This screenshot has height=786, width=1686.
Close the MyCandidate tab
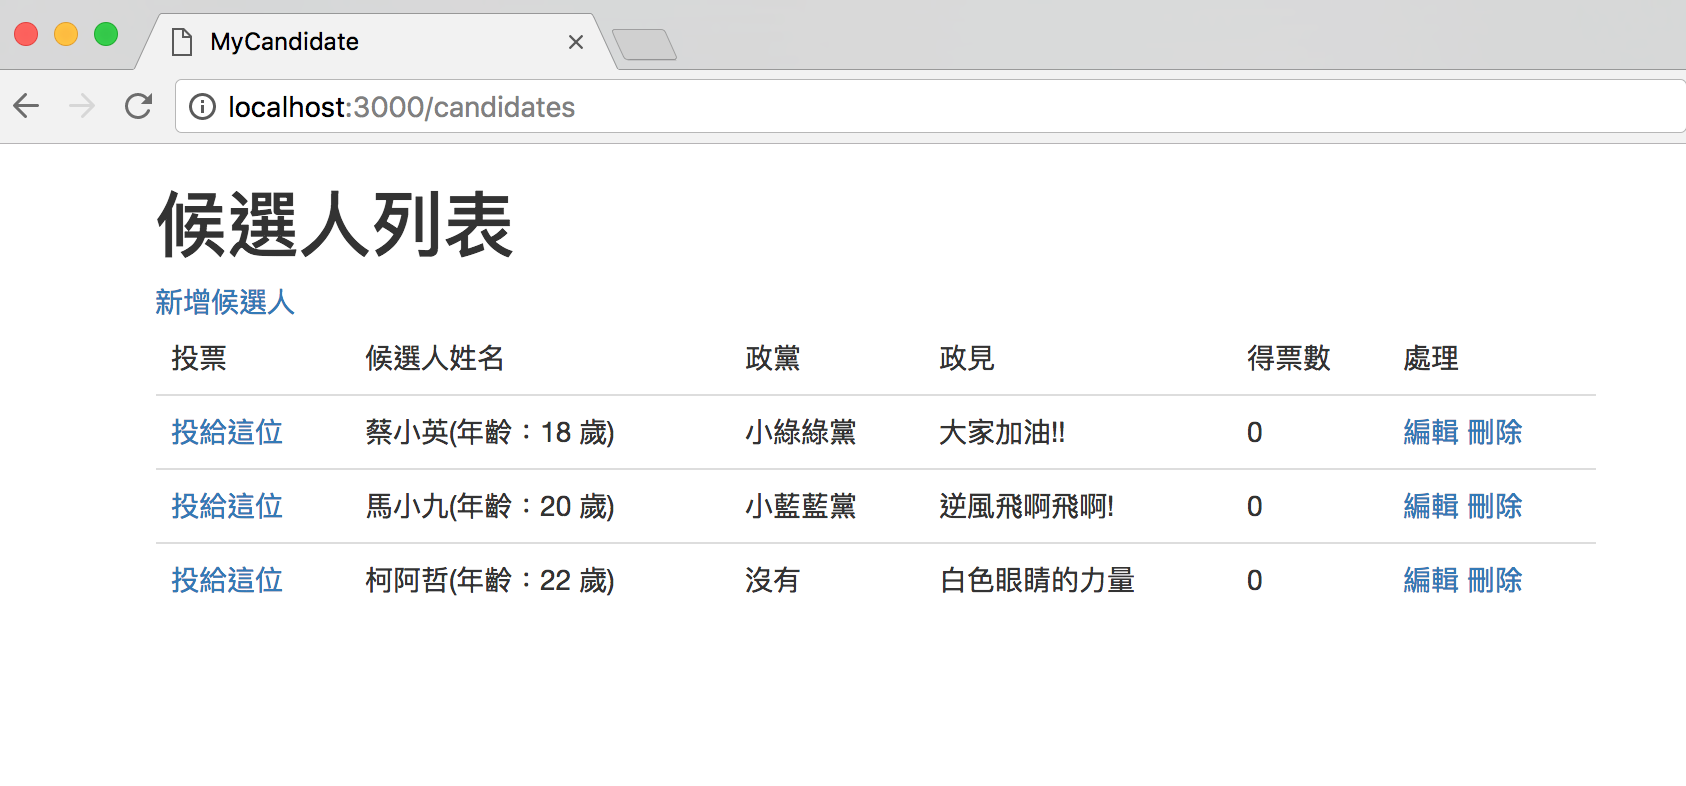click(x=575, y=42)
